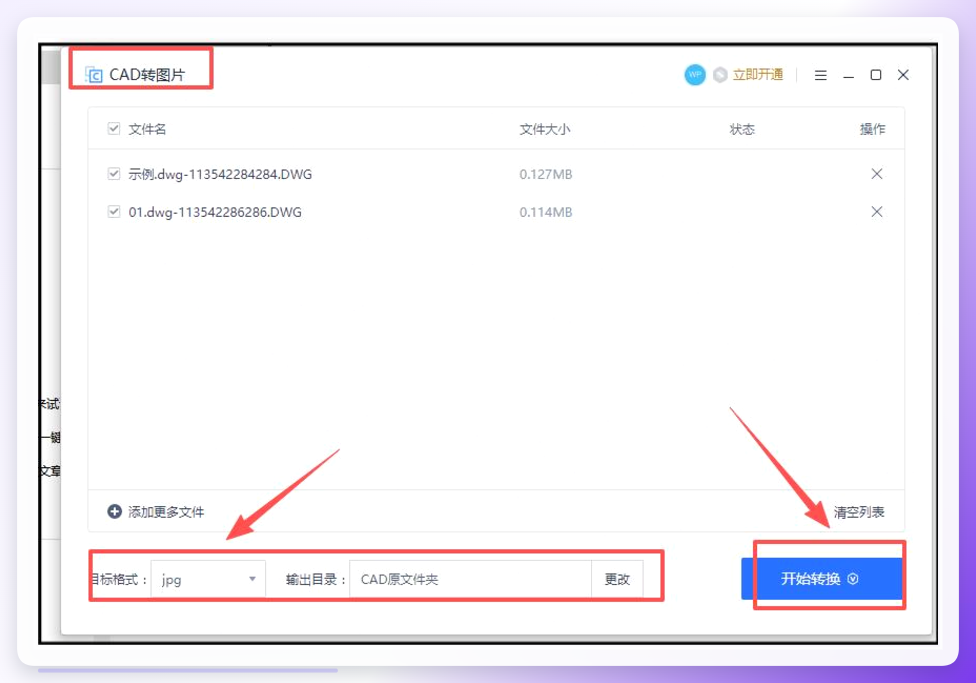Open the WP user avatar icon
976x683 pixels.
click(x=695, y=75)
